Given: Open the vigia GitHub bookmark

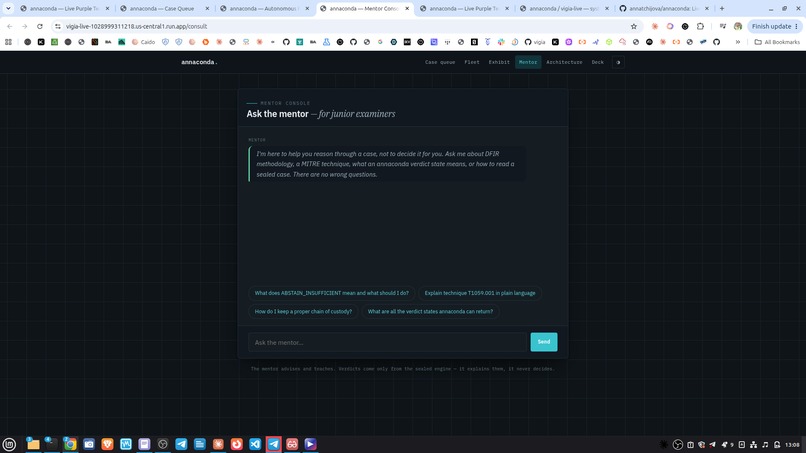Looking at the screenshot, I should point(535,42).
